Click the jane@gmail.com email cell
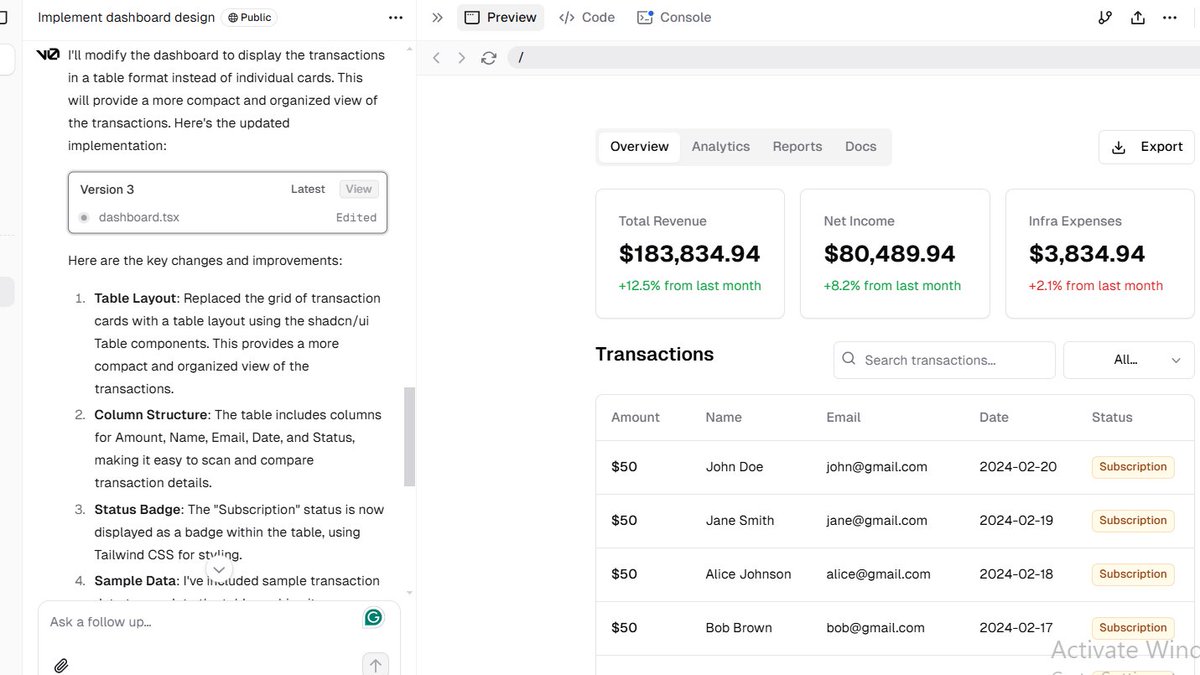1200x675 pixels. tap(876, 520)
